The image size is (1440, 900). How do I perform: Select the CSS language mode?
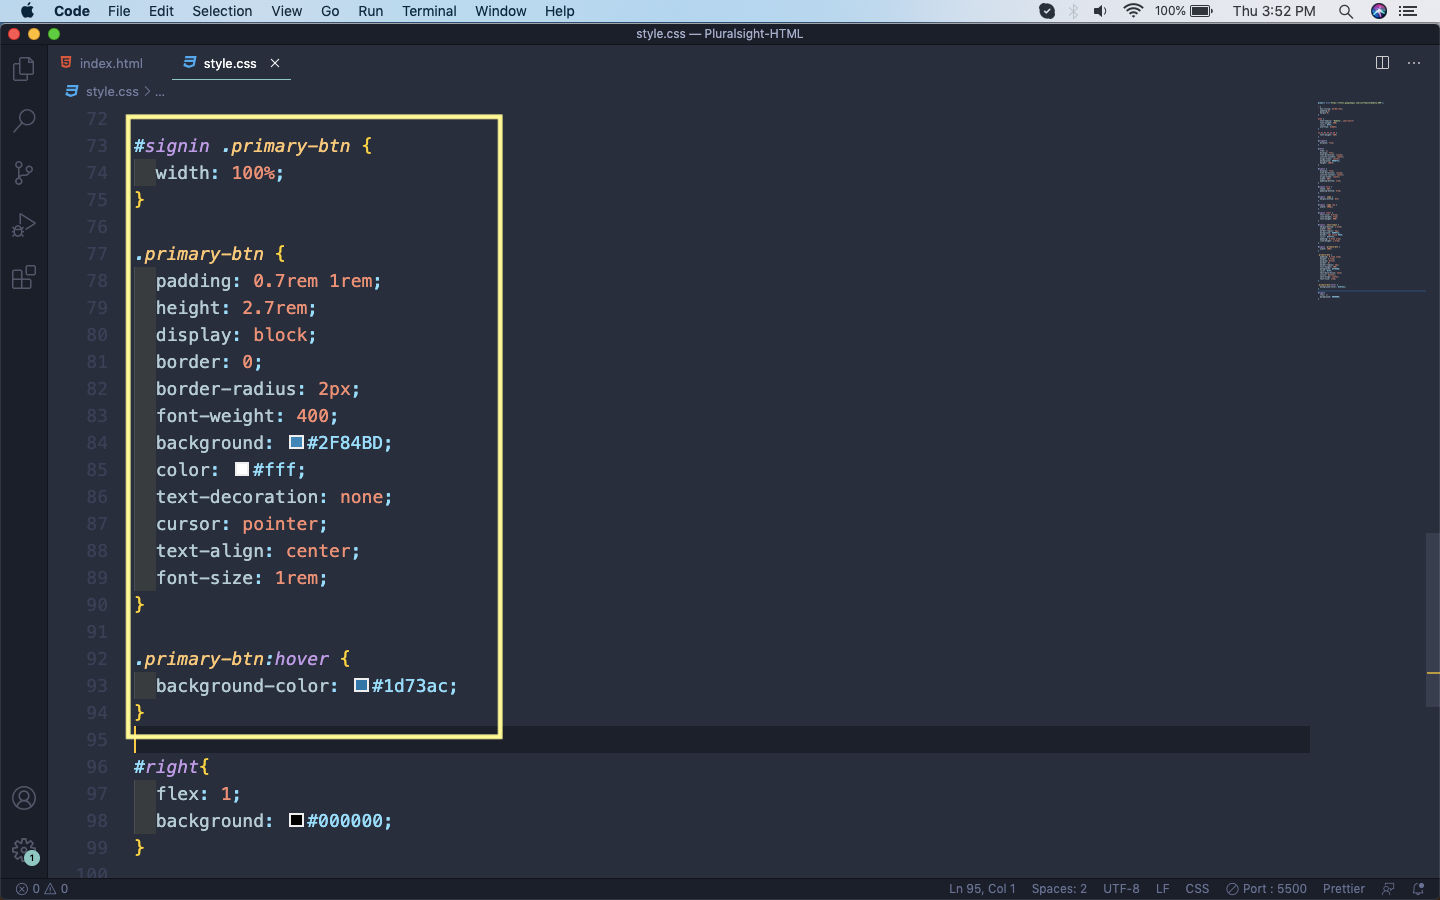coord(1197,888)
